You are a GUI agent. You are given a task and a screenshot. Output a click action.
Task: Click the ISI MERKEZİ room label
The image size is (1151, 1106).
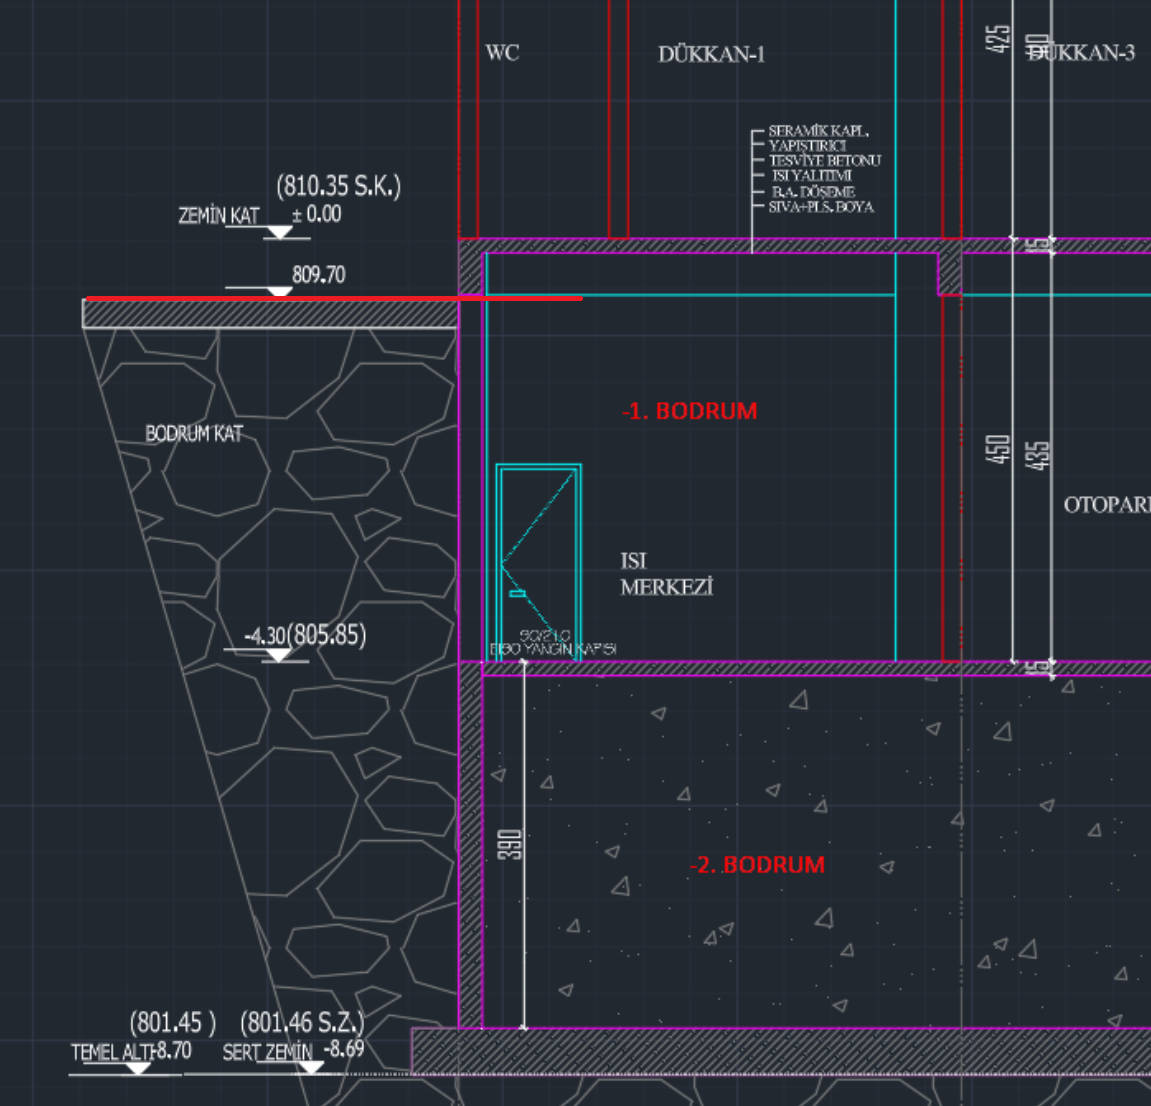(x=665, y=574)
